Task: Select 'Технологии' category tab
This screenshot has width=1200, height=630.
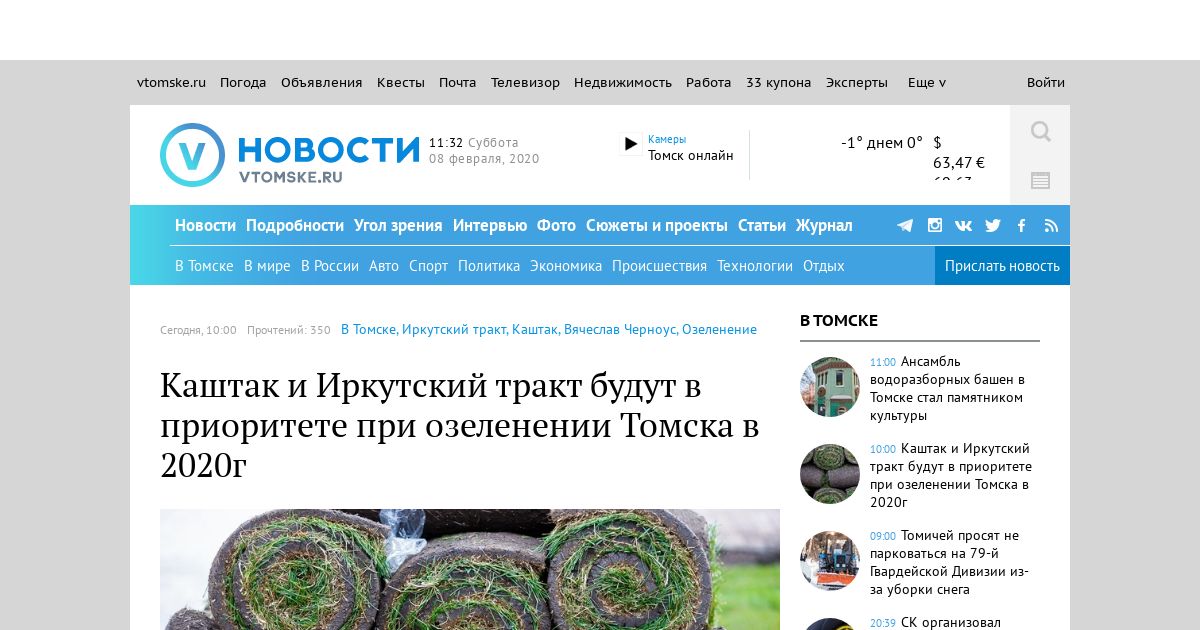Action: (x=755, y=266)
